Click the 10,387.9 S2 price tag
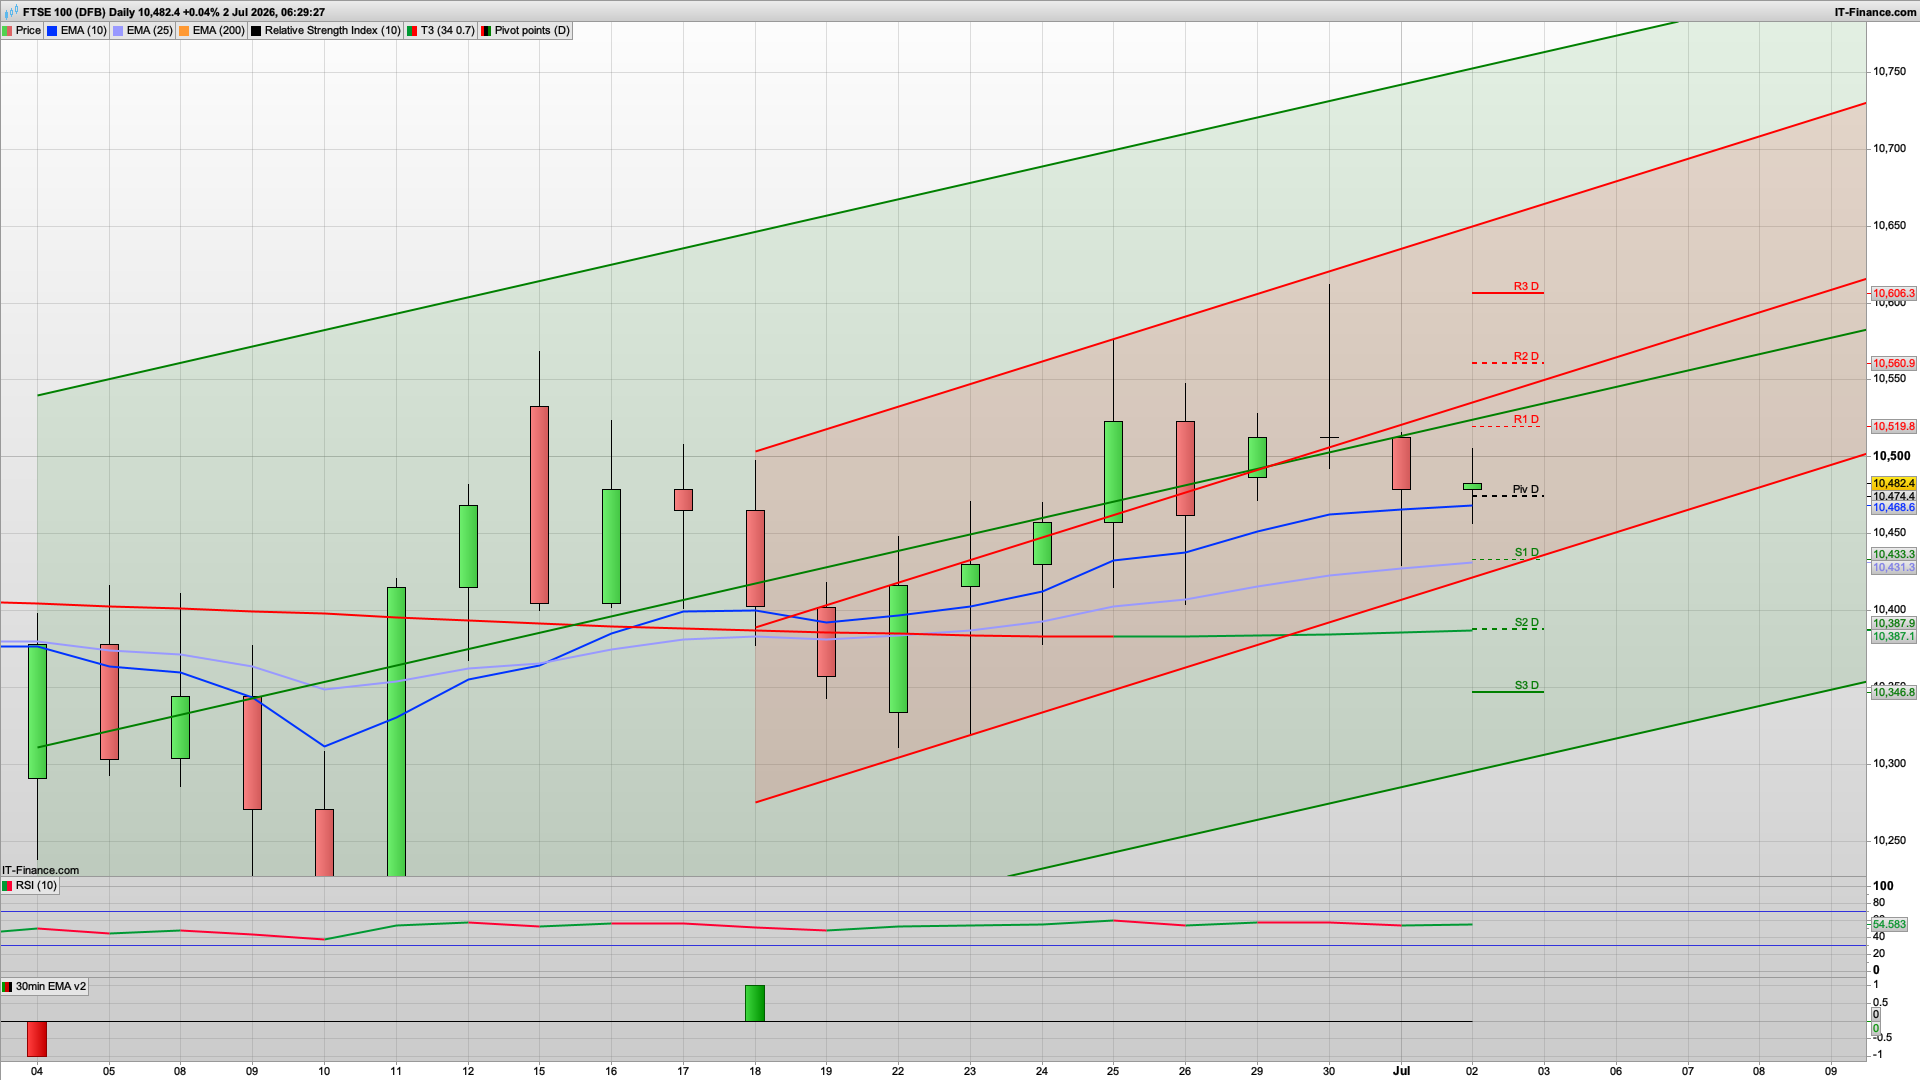This screenshot has height=1080, width=1920. coord(1893,624)
